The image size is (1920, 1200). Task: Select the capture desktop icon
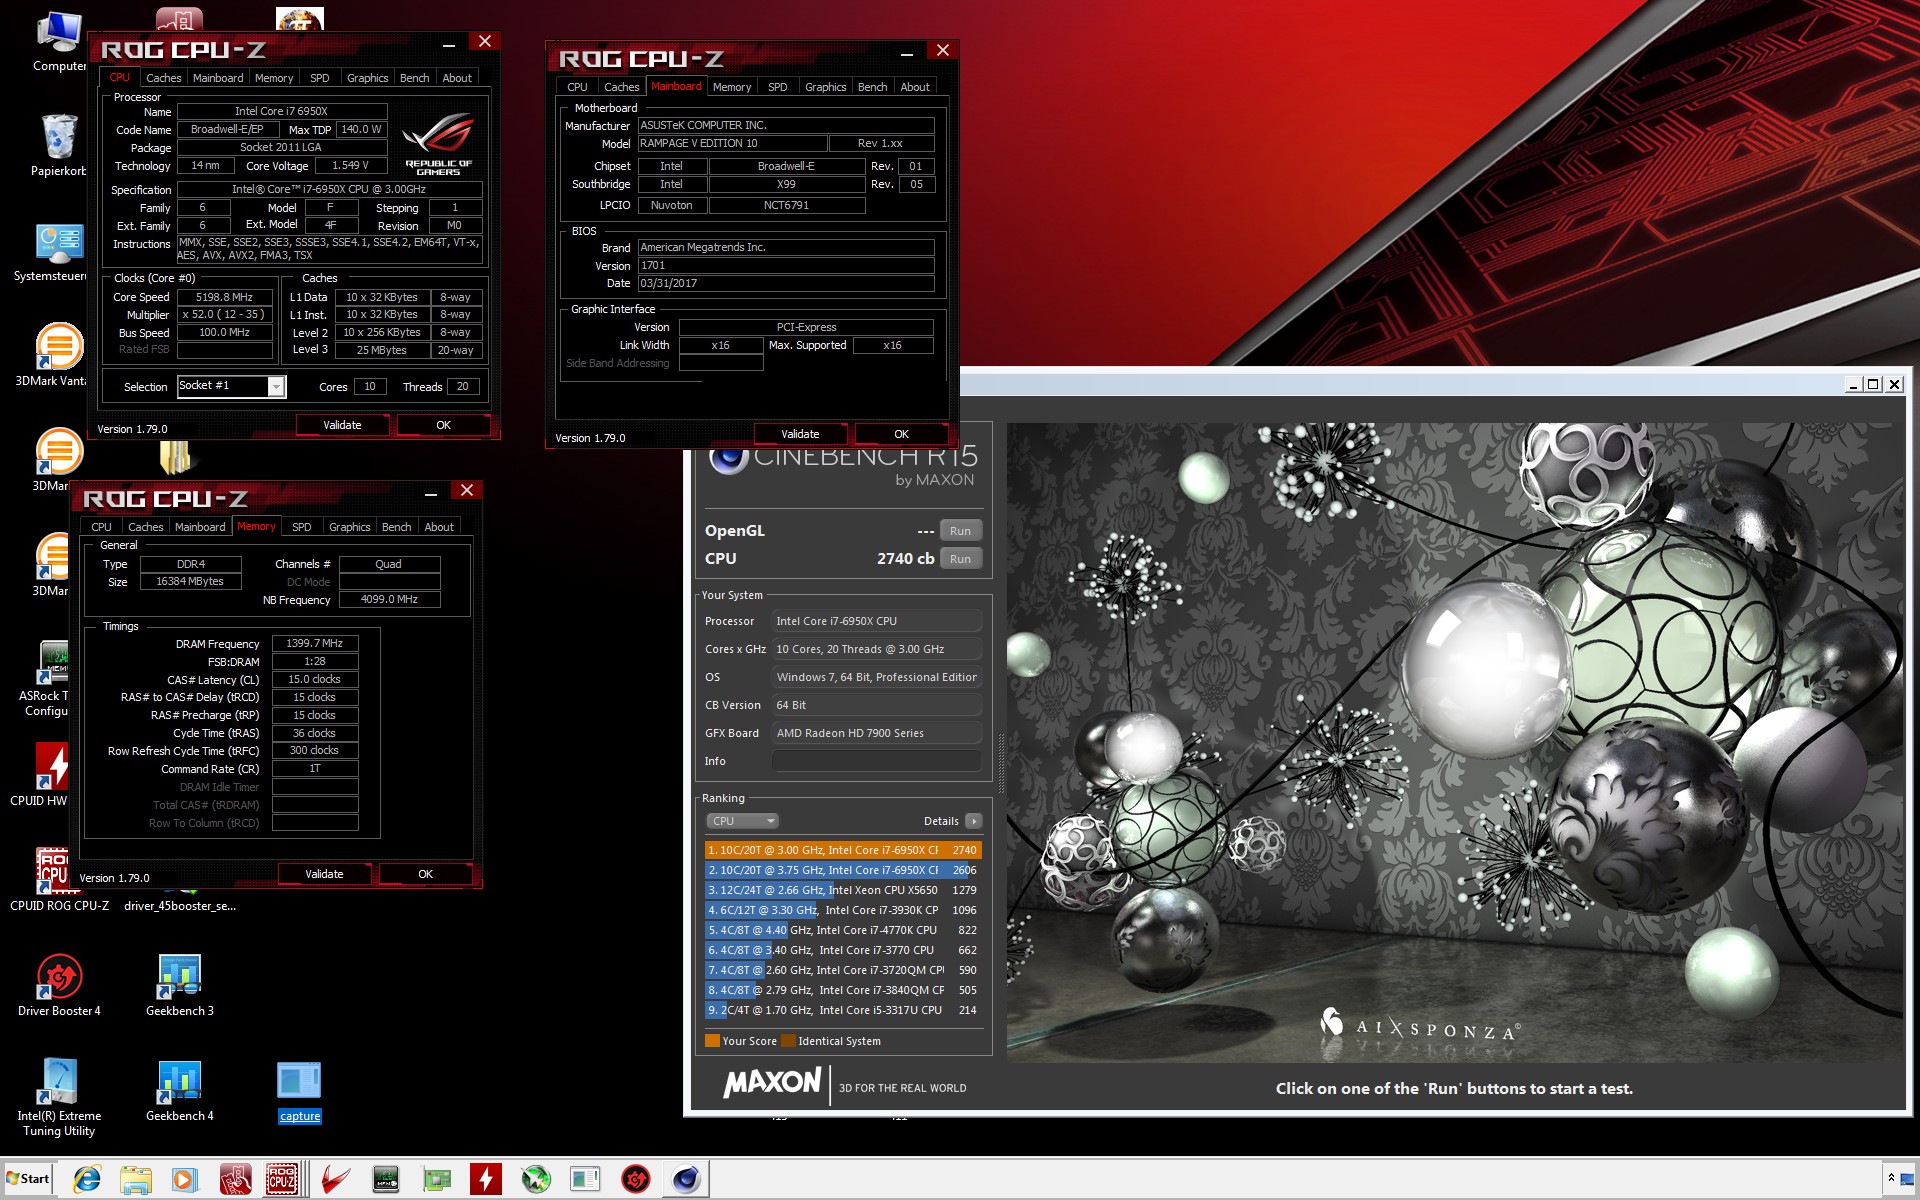pos(300,1092)
